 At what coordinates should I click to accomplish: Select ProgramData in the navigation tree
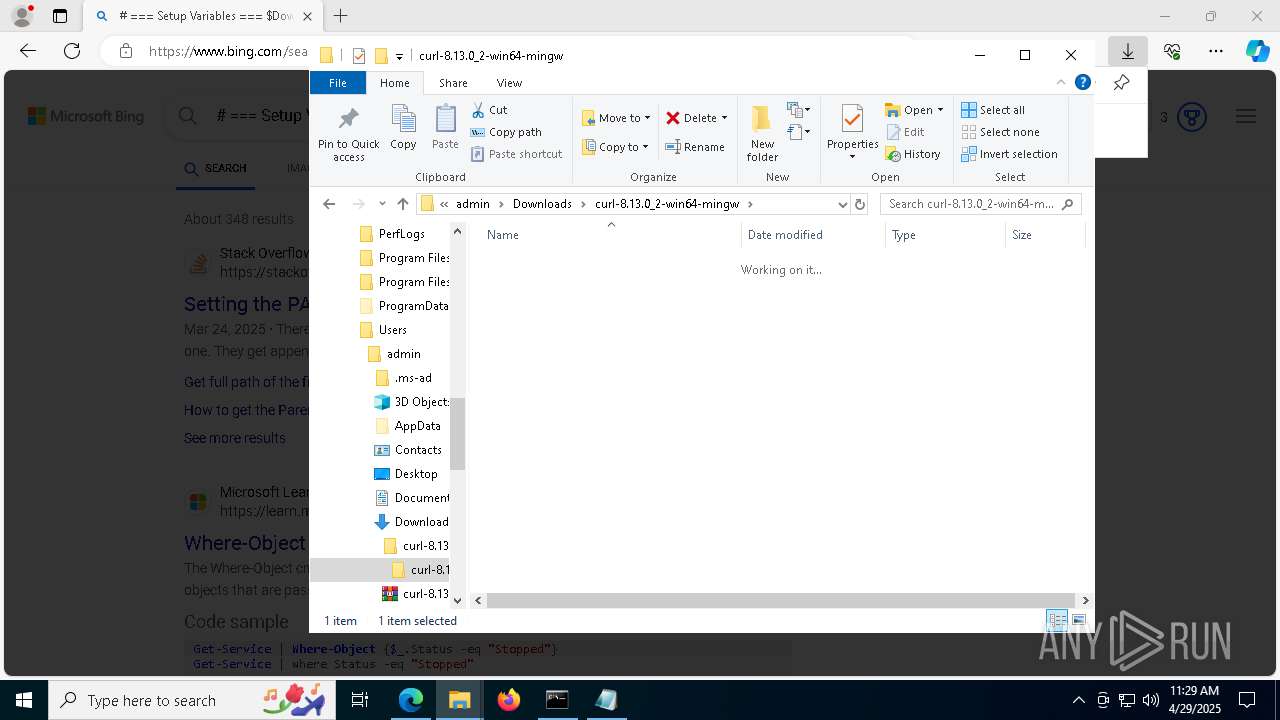click(404, 306)
